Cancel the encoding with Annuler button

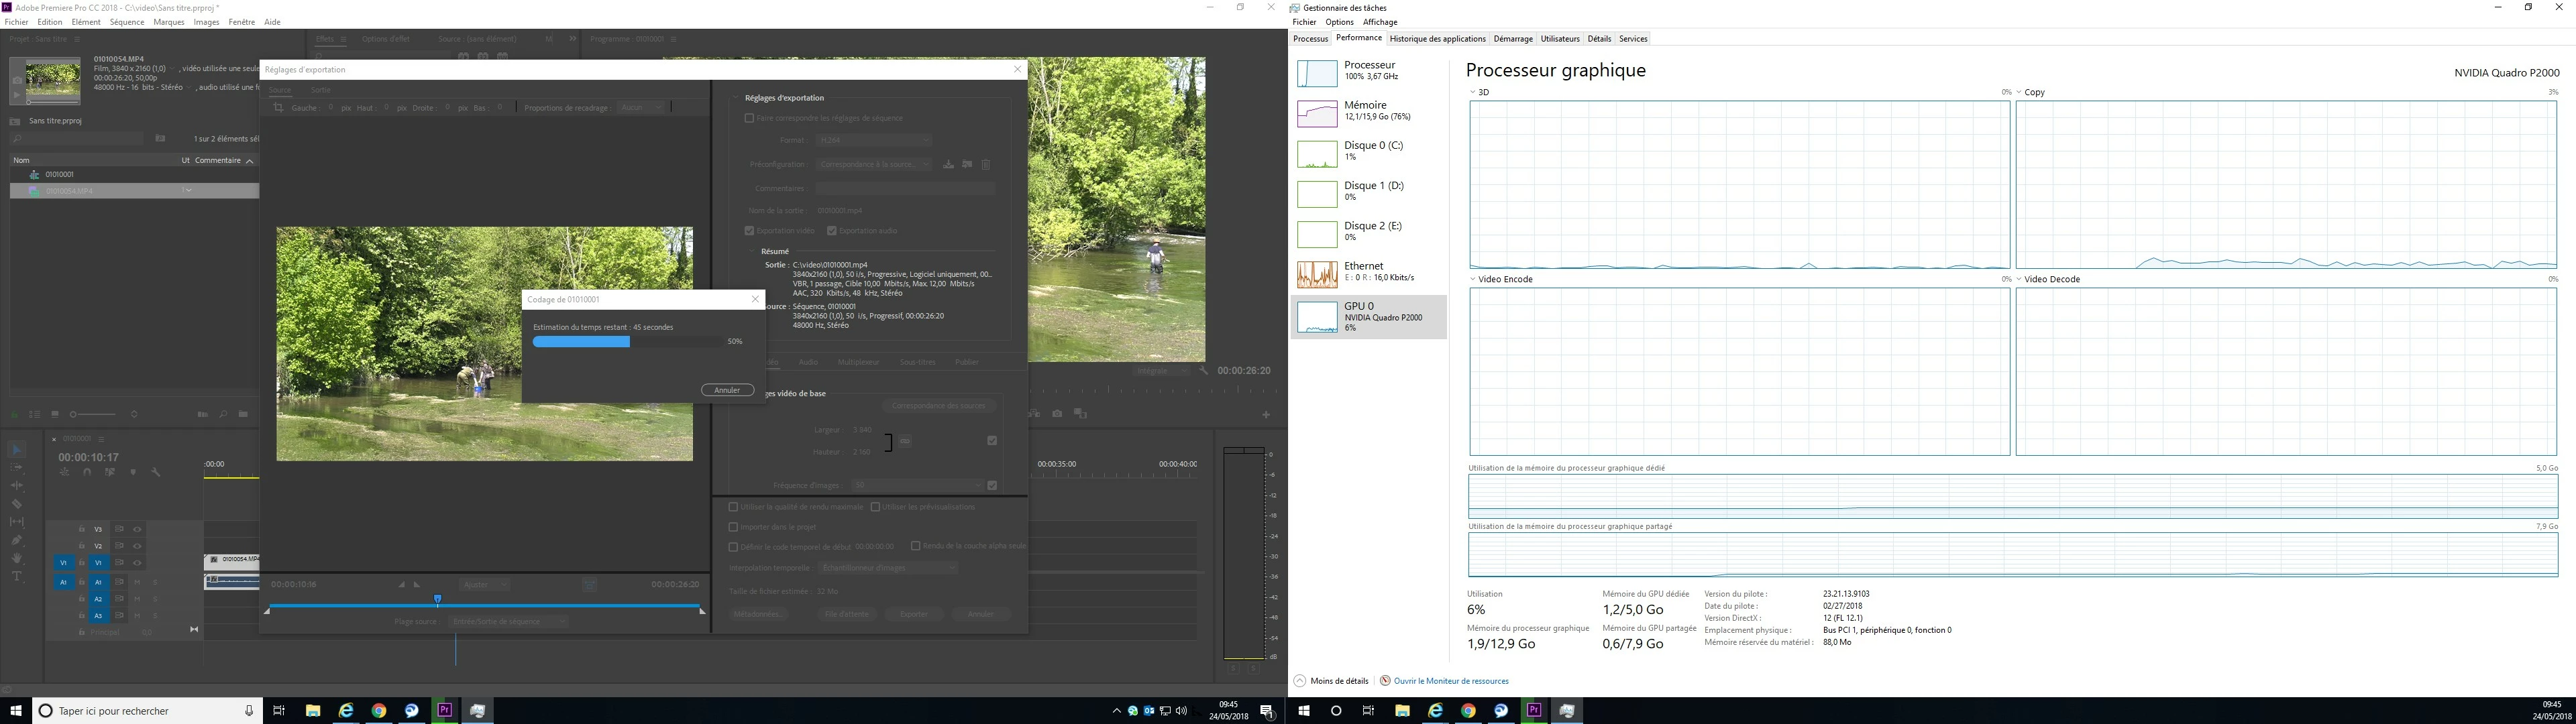[727, 390]
